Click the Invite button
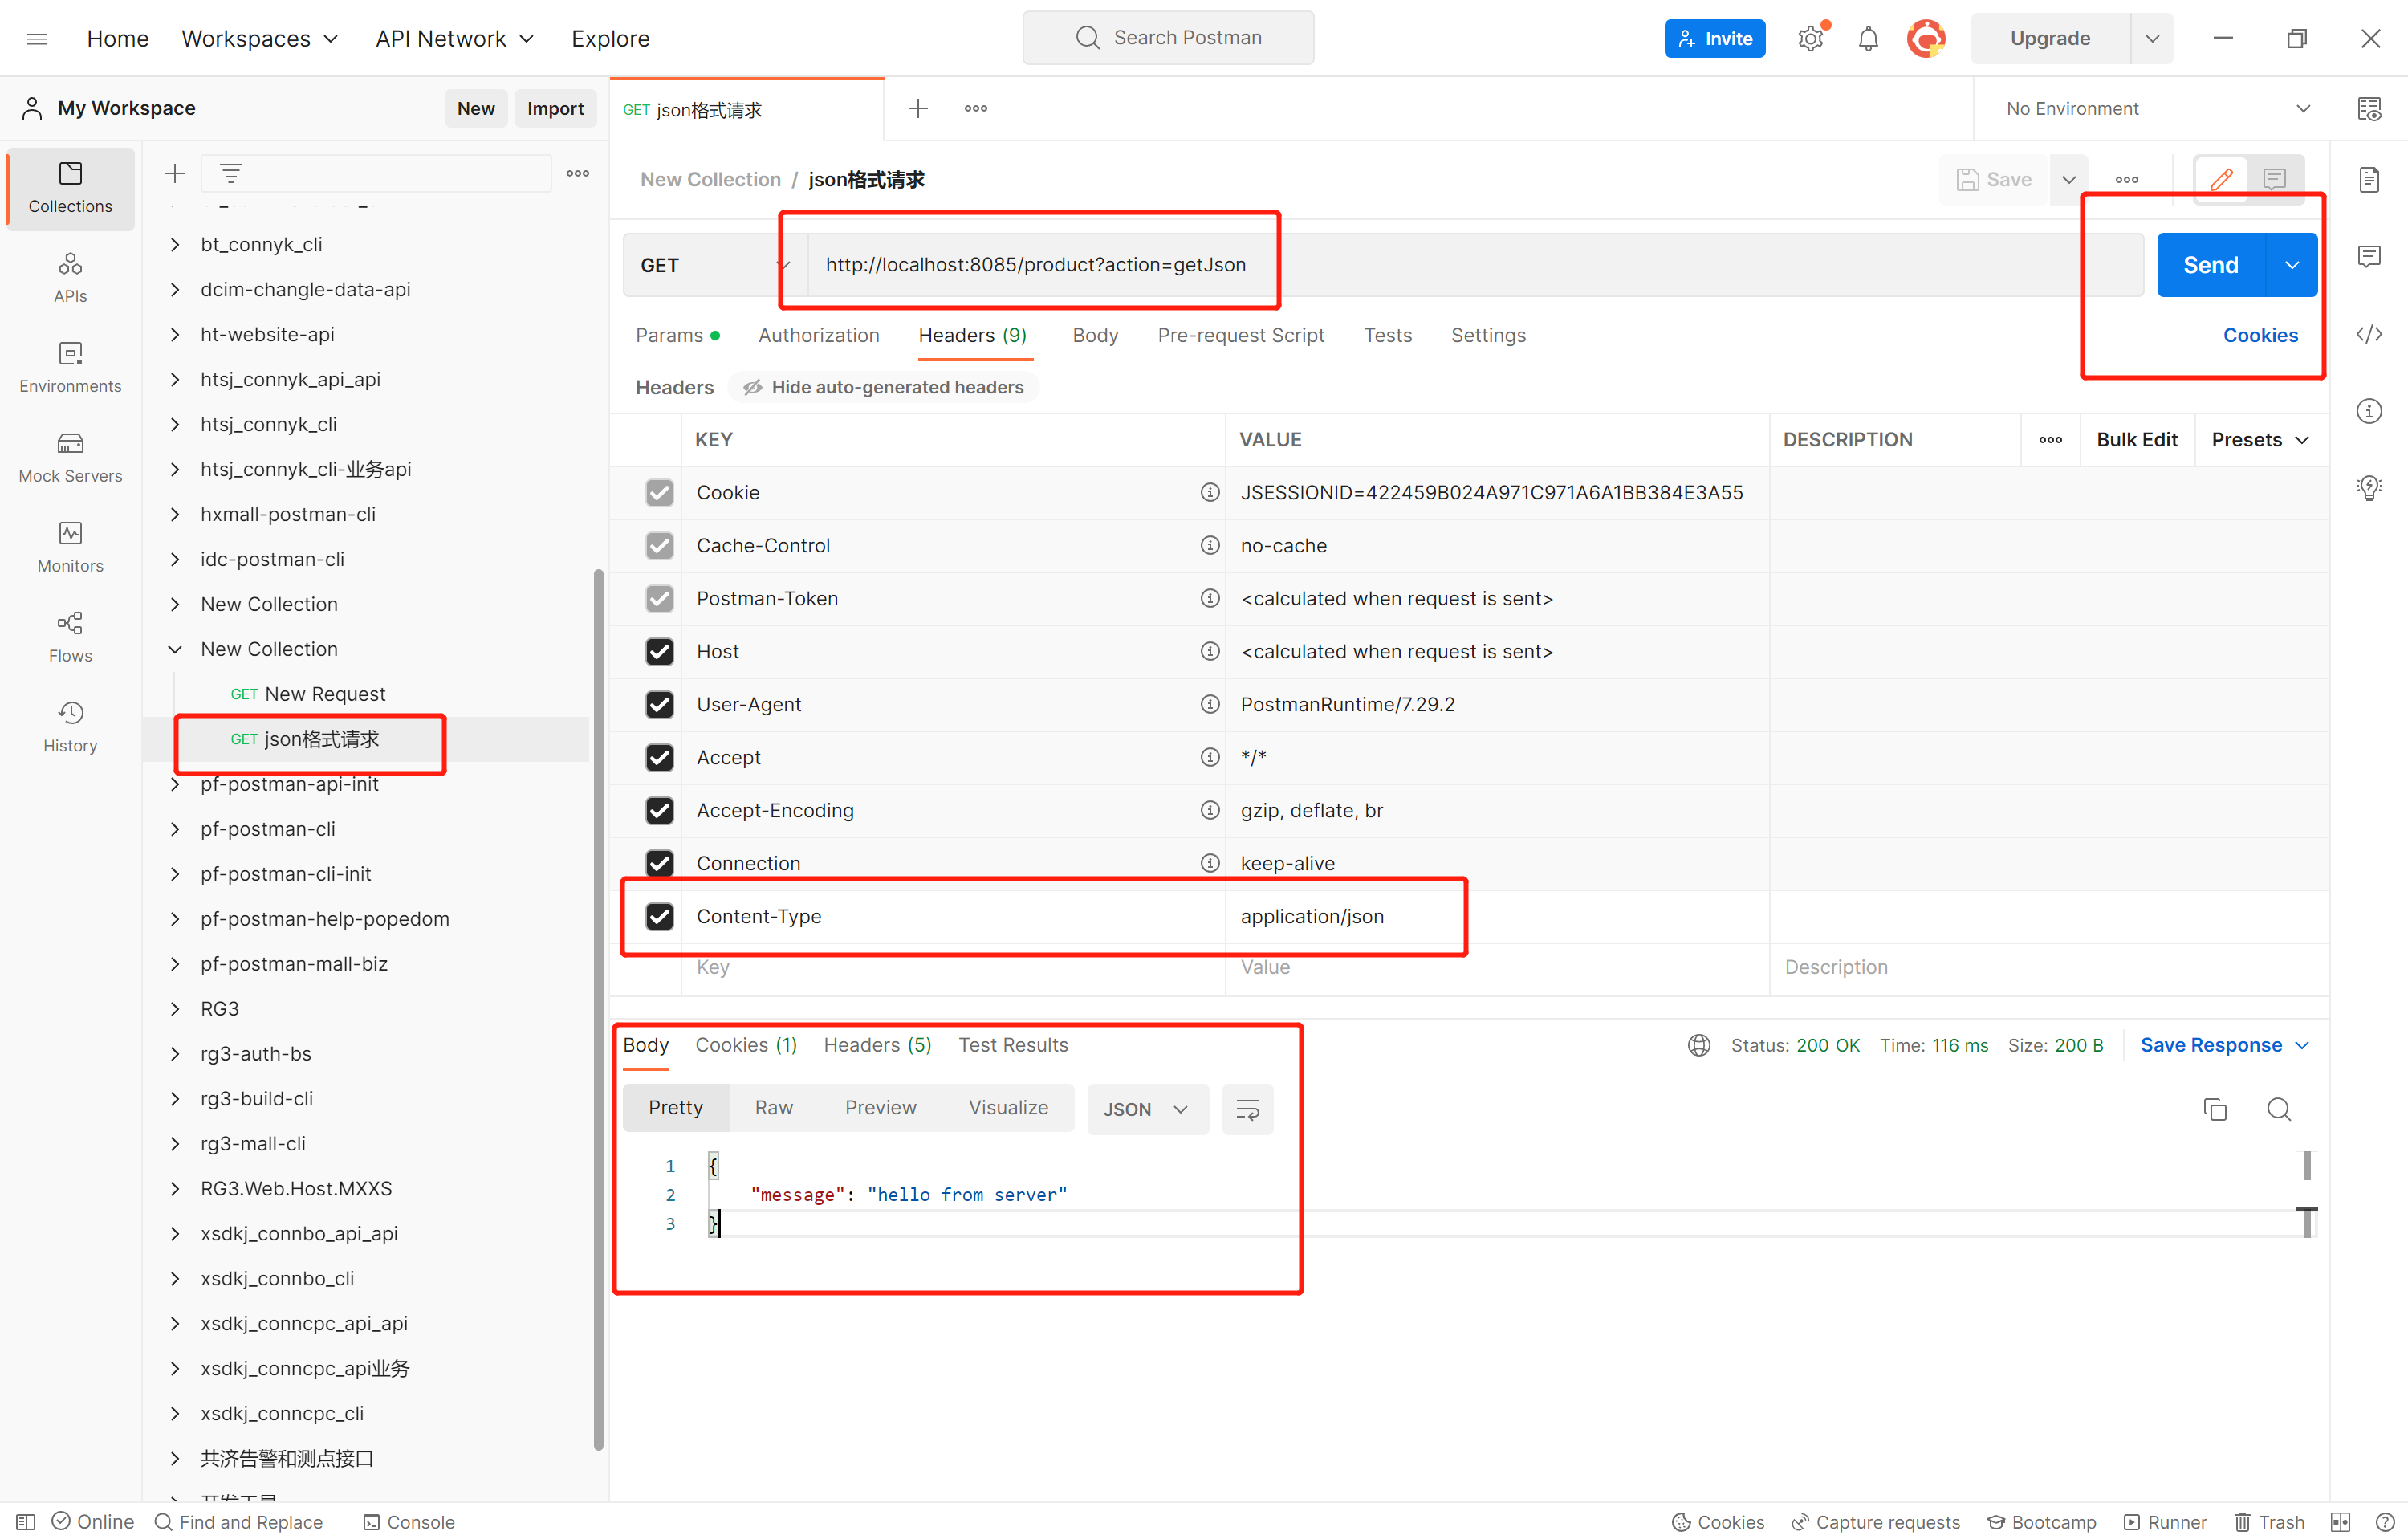The height and width of the screenshot is (1539, 2408). (x=1714, y=38)
